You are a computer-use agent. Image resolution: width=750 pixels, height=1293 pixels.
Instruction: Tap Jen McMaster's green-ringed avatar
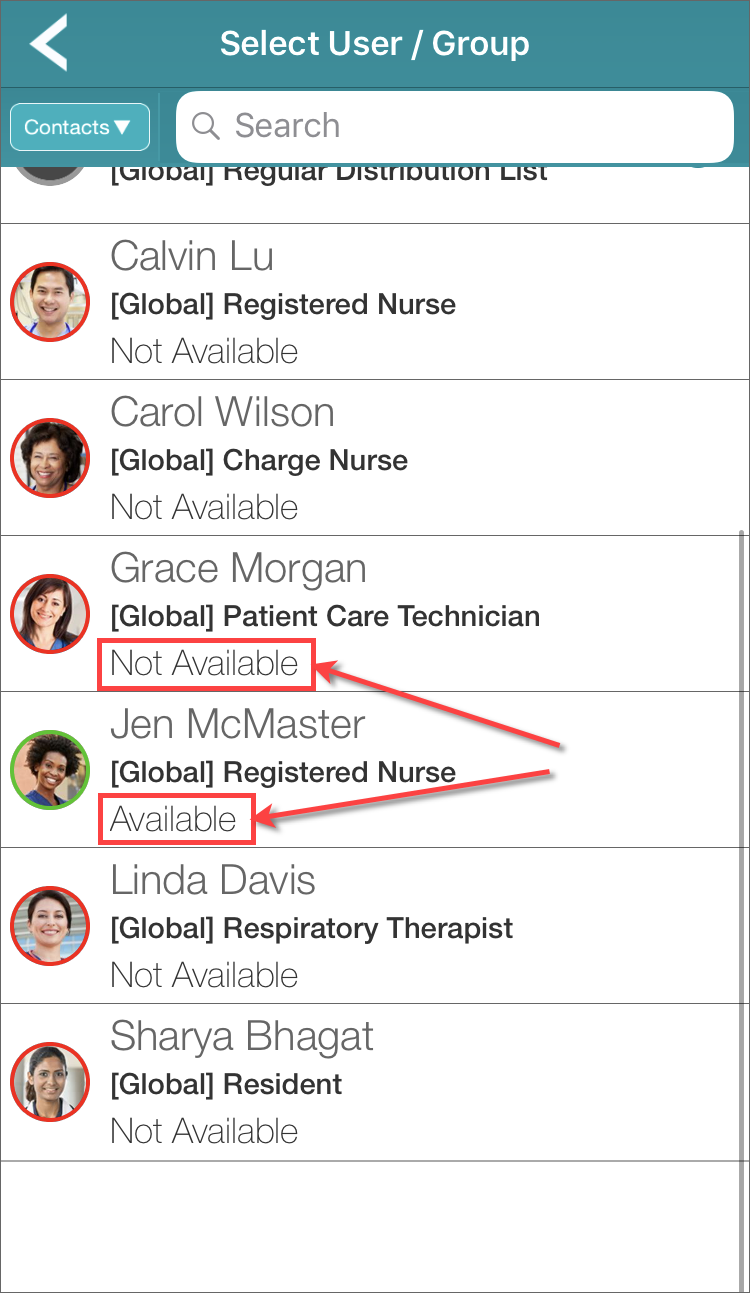coord(50,771)
